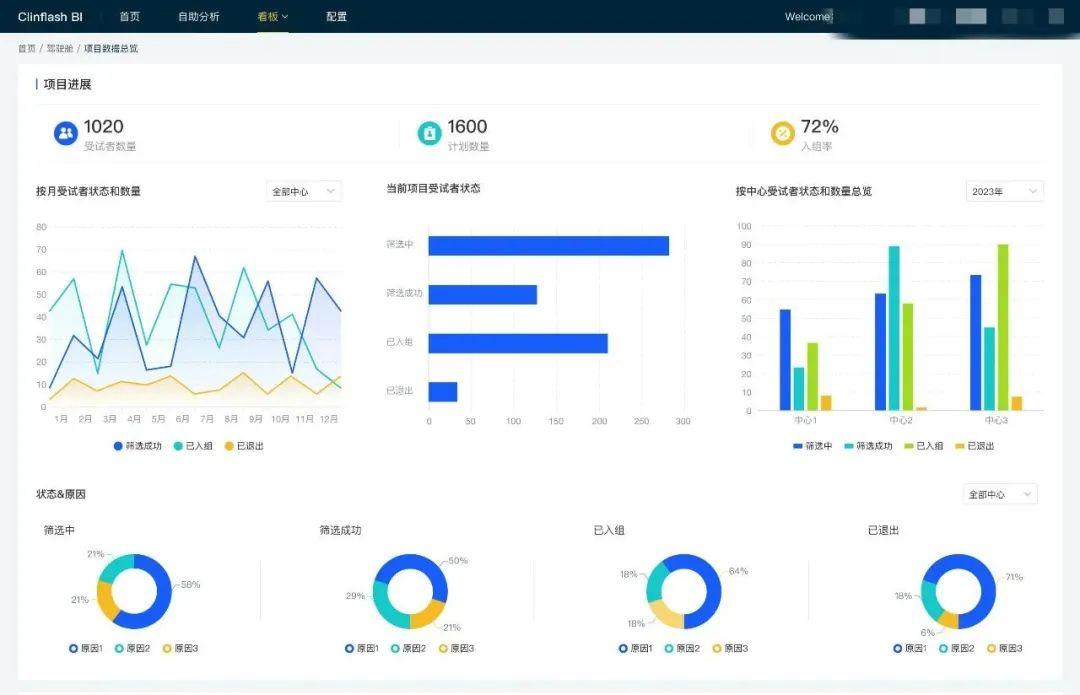Toggle 筛选中 legend in center bar chart
The height and width of the screenshot is (695, 1080).
point(813,446)
